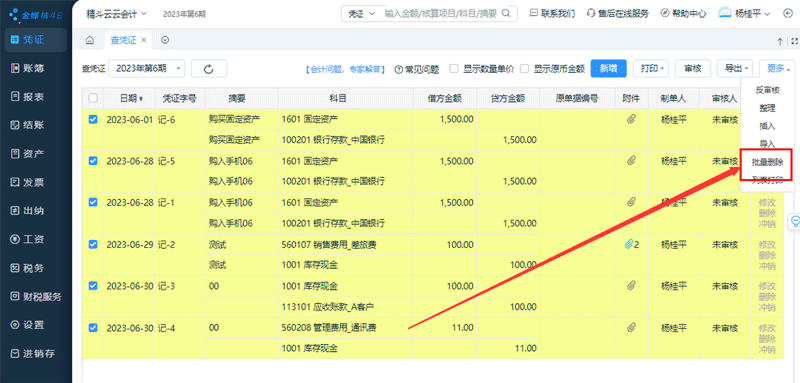Click the 1601 固定资产 cell of voucher 记-6
800x383 pixels.
click(x=345, y=119)
